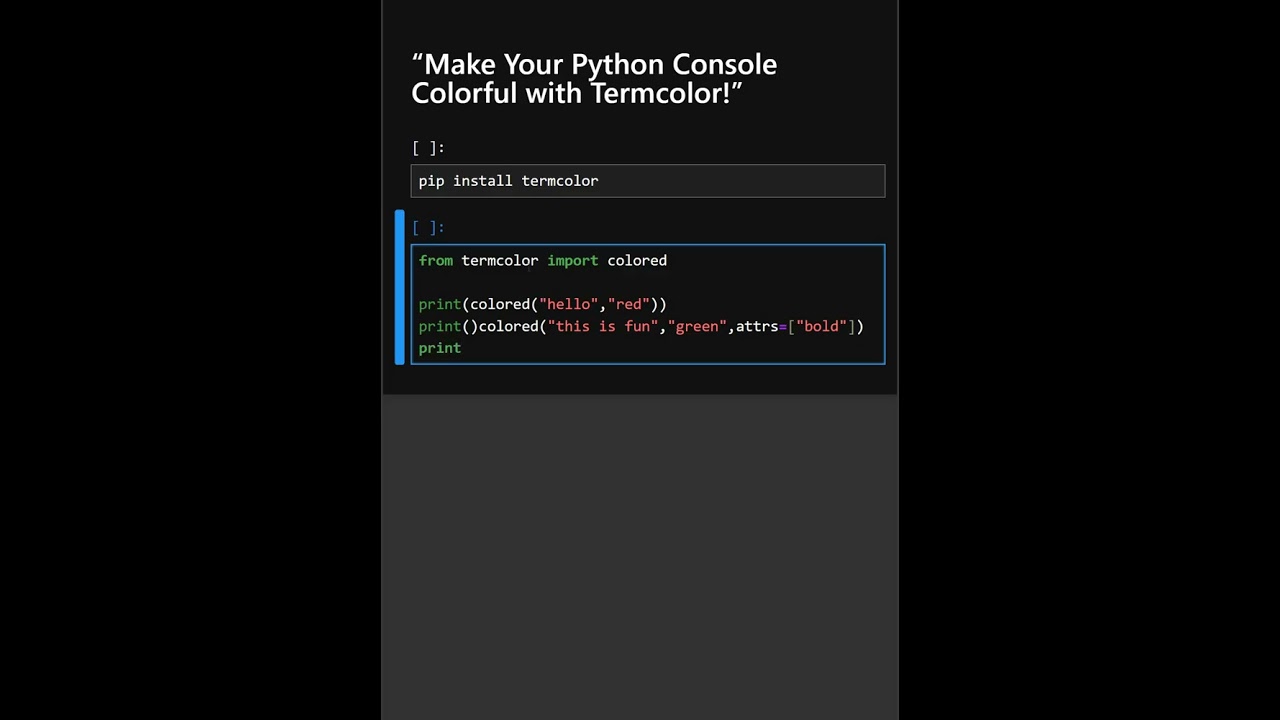This screenshot has width=1280, height=720.
Task: Click the pip install termcolor code cell
Action: tap(648, 181)
